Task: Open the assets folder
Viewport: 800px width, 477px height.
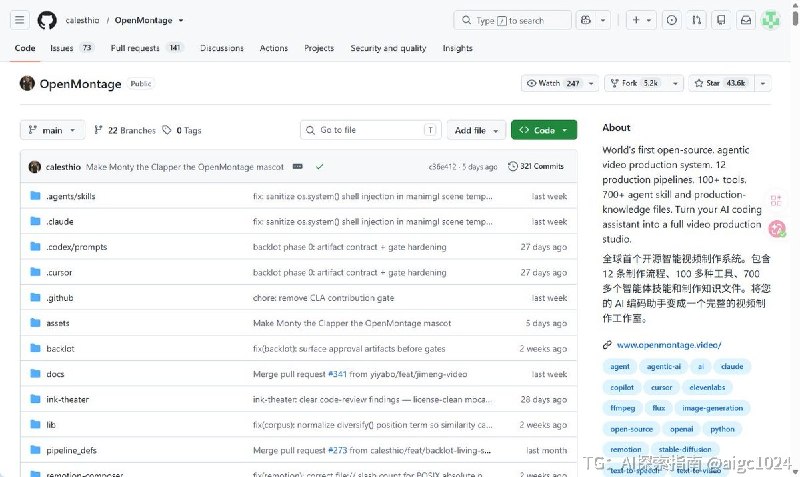Action: pos(58,323)
